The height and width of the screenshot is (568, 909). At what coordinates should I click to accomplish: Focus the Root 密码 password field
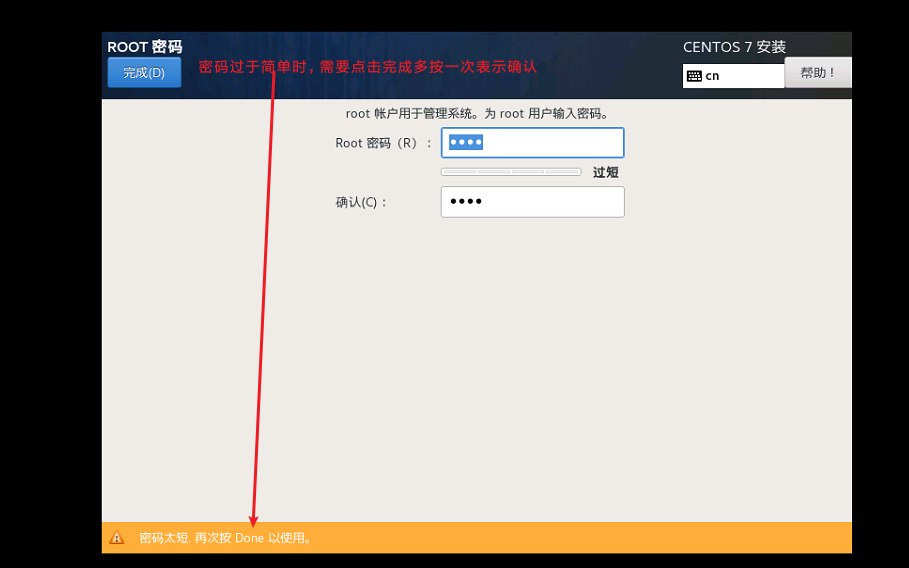pyautogui.click(x=533, y=143)
